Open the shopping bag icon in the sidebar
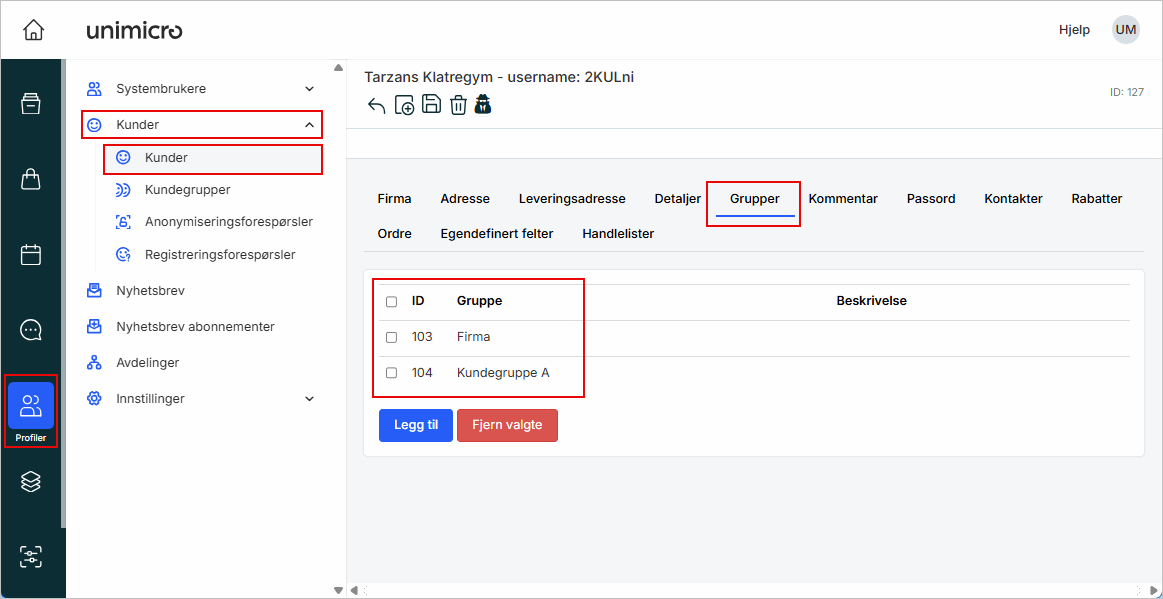This screenshot has width=1163, height=599. click(30, 179)
